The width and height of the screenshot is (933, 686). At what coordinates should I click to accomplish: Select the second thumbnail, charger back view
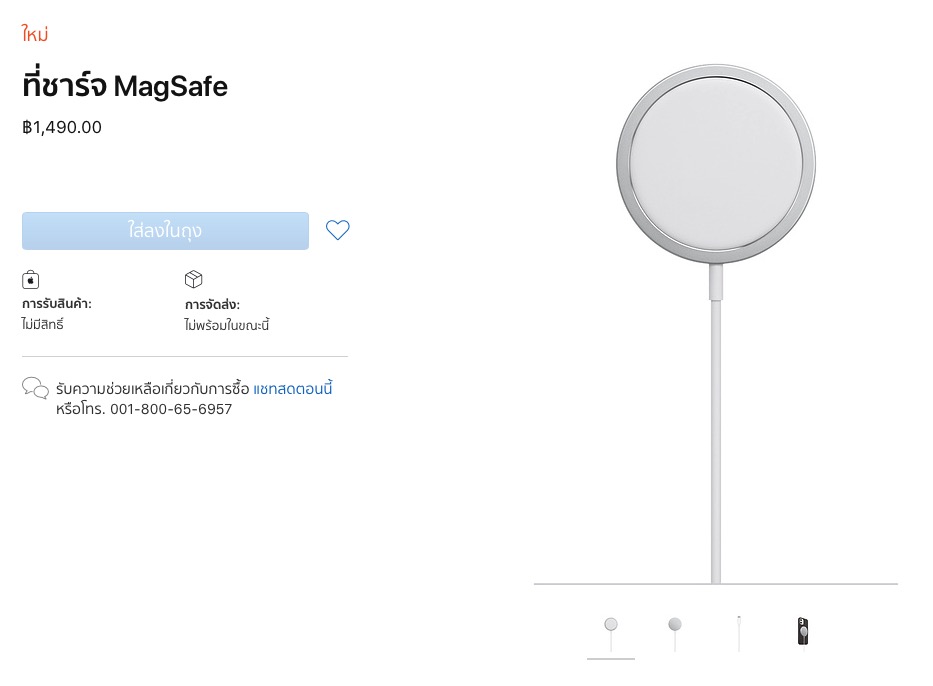click(x=675, y=632)
